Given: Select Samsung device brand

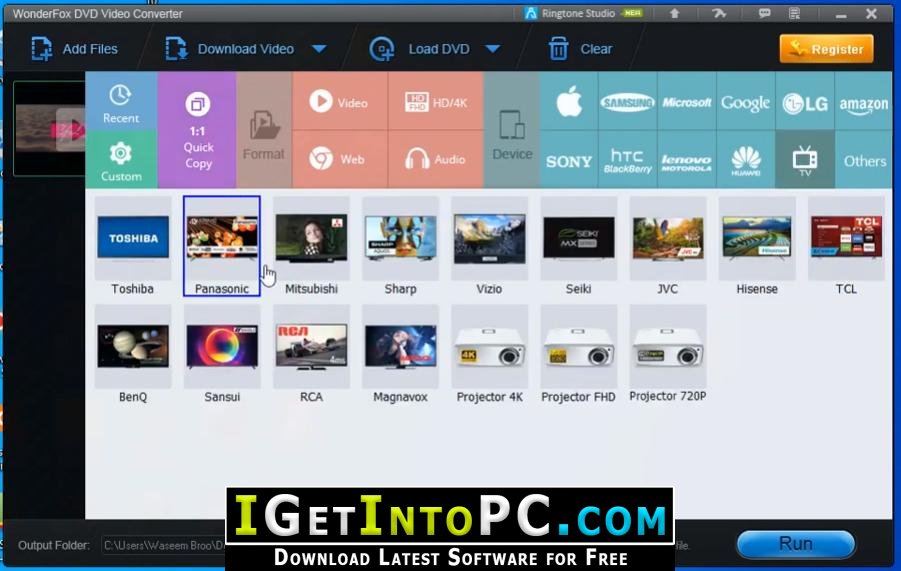Looking at the screenshot, I should (627, 102).
